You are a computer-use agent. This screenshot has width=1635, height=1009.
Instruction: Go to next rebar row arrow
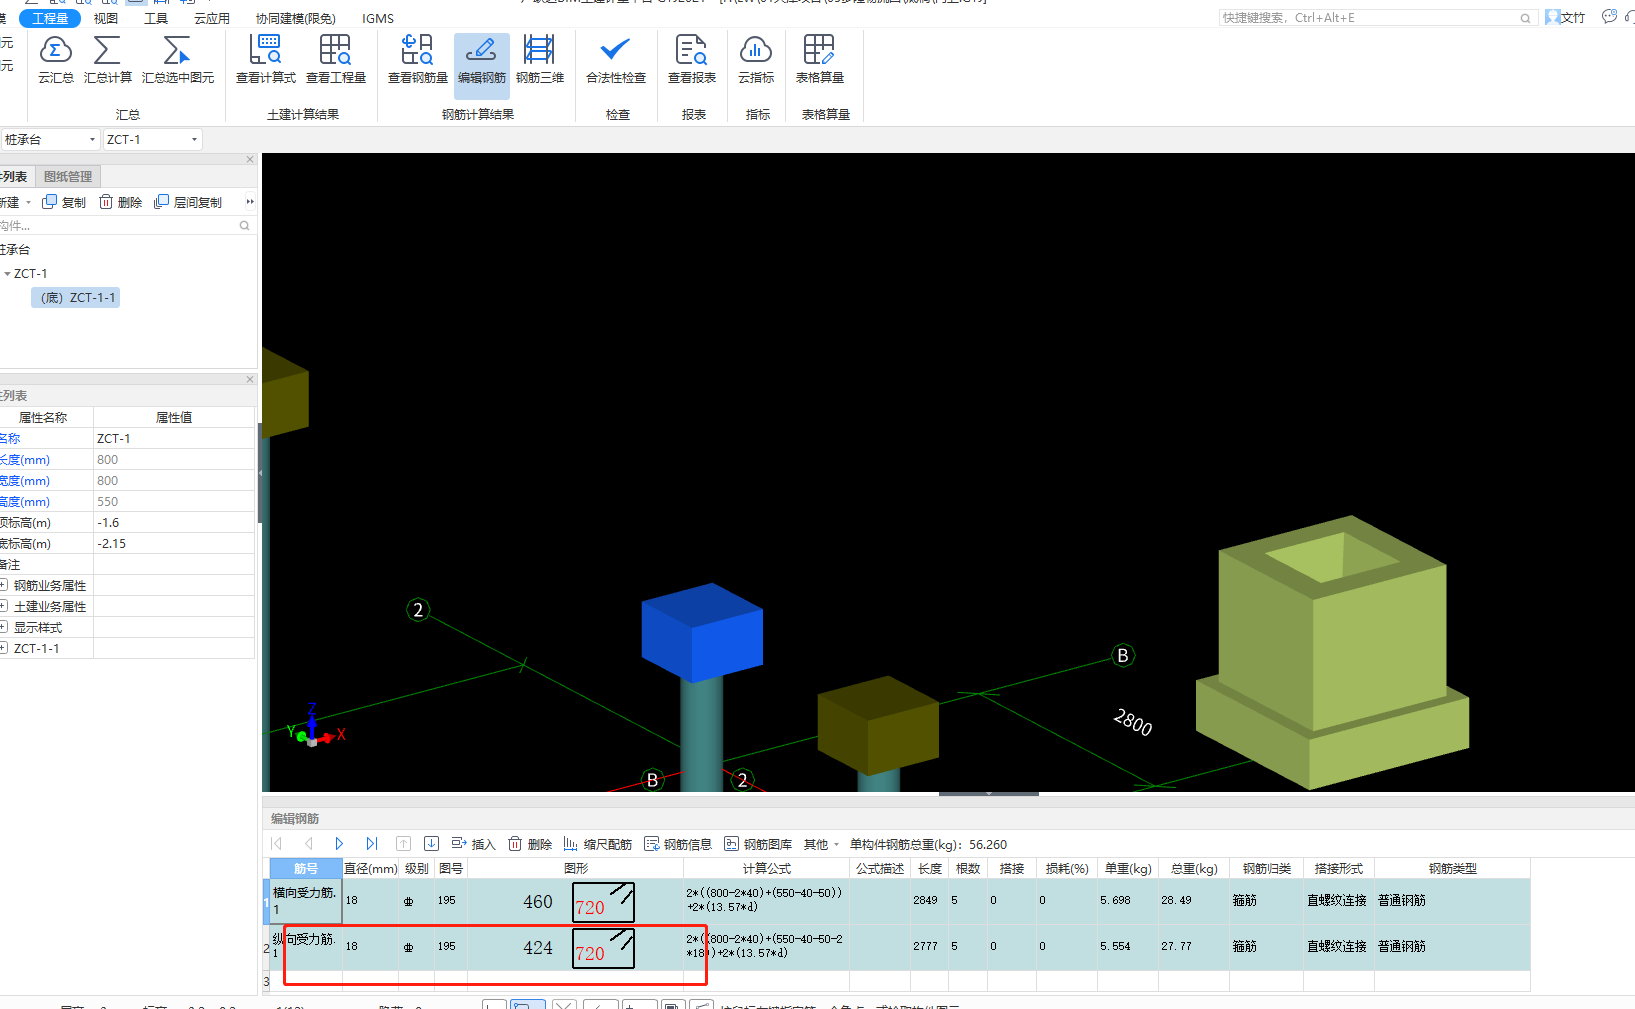[x=339, y=844]
